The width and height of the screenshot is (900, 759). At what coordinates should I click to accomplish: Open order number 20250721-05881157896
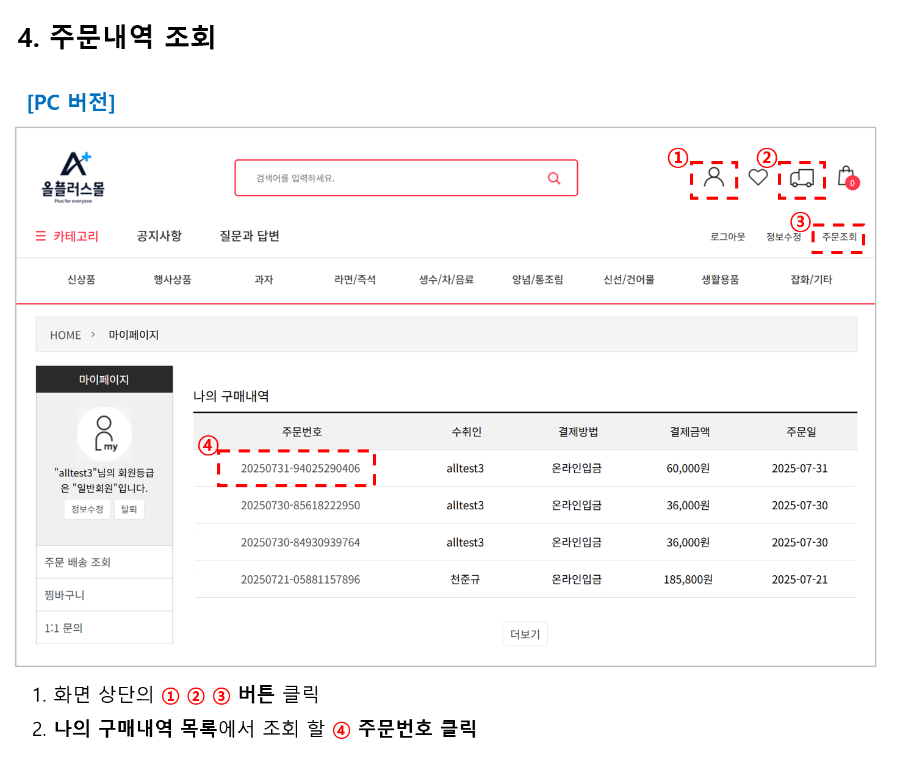click(x=300, y=579)
